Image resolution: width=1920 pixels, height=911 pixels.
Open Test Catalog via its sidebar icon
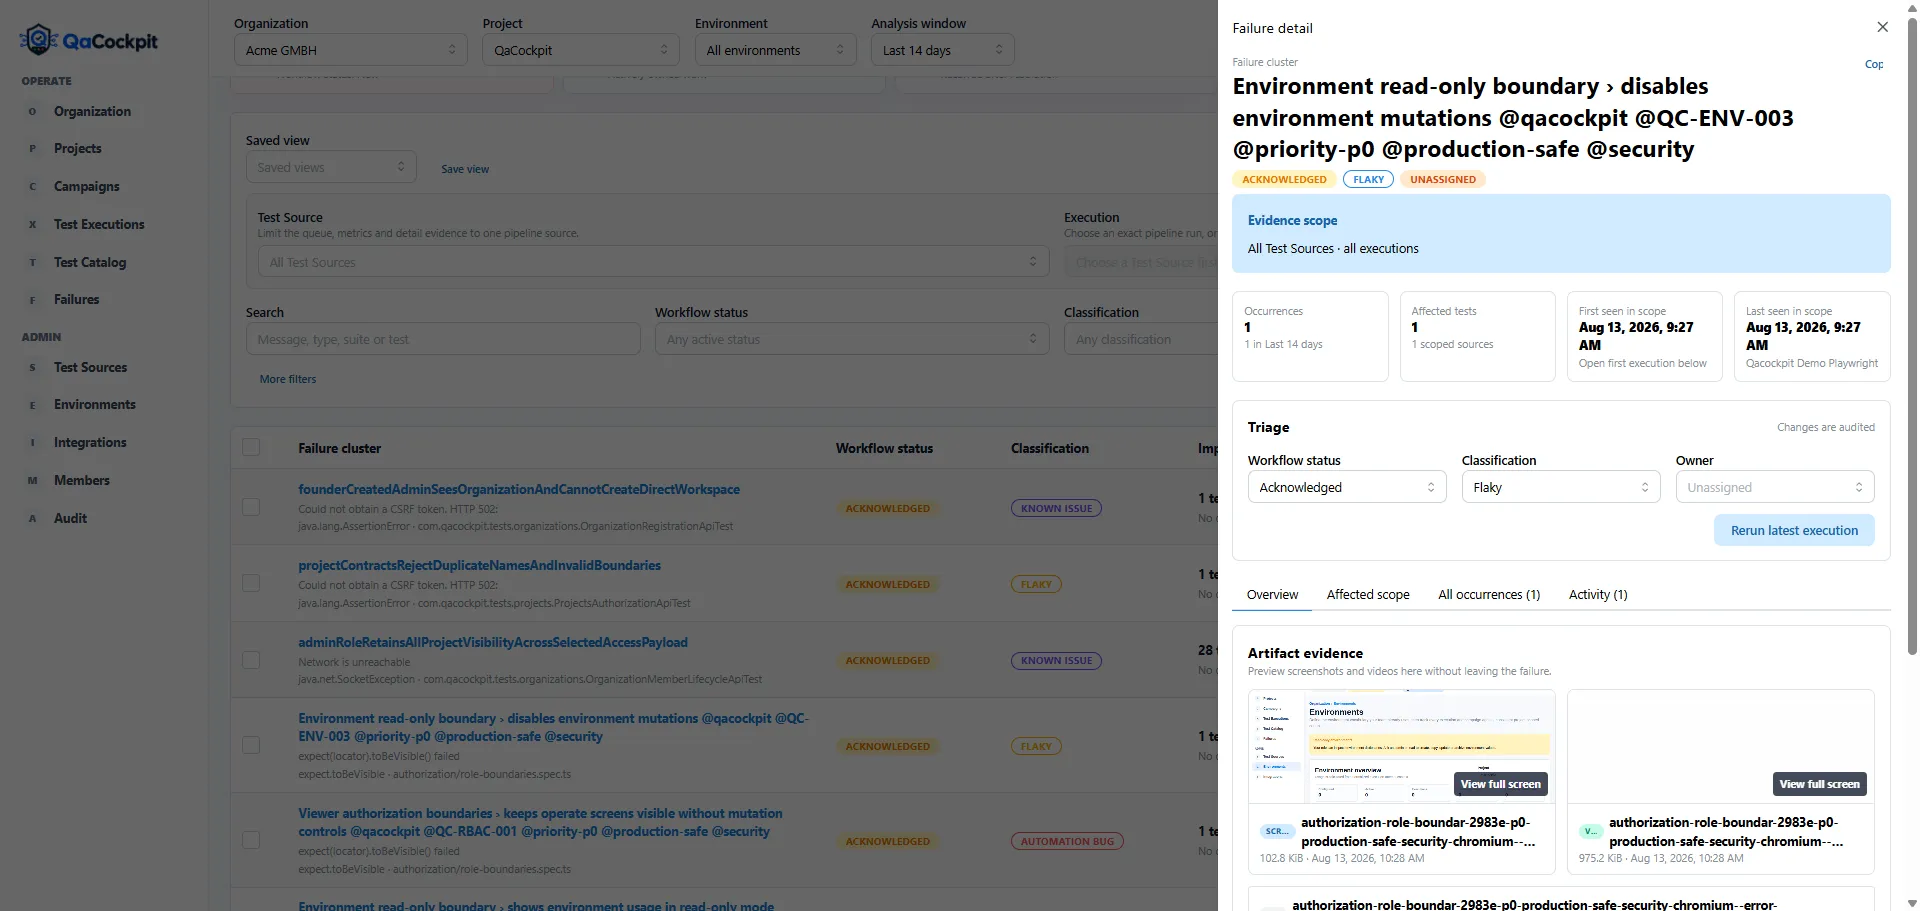[x=32, y=263]
